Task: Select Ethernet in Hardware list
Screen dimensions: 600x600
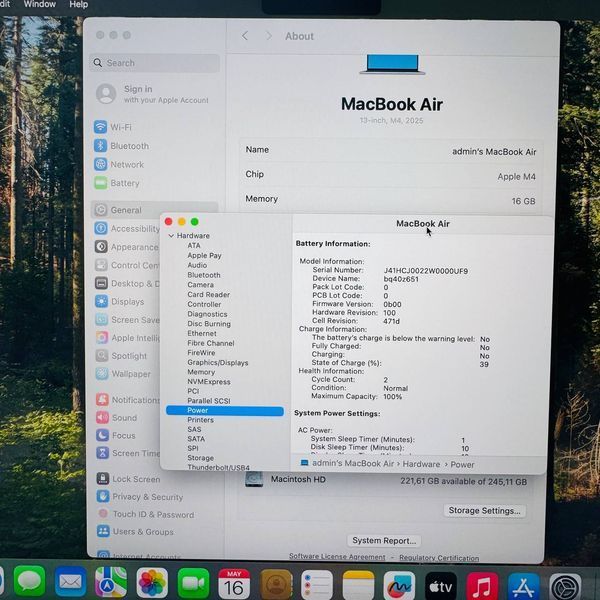Action: 202,333
